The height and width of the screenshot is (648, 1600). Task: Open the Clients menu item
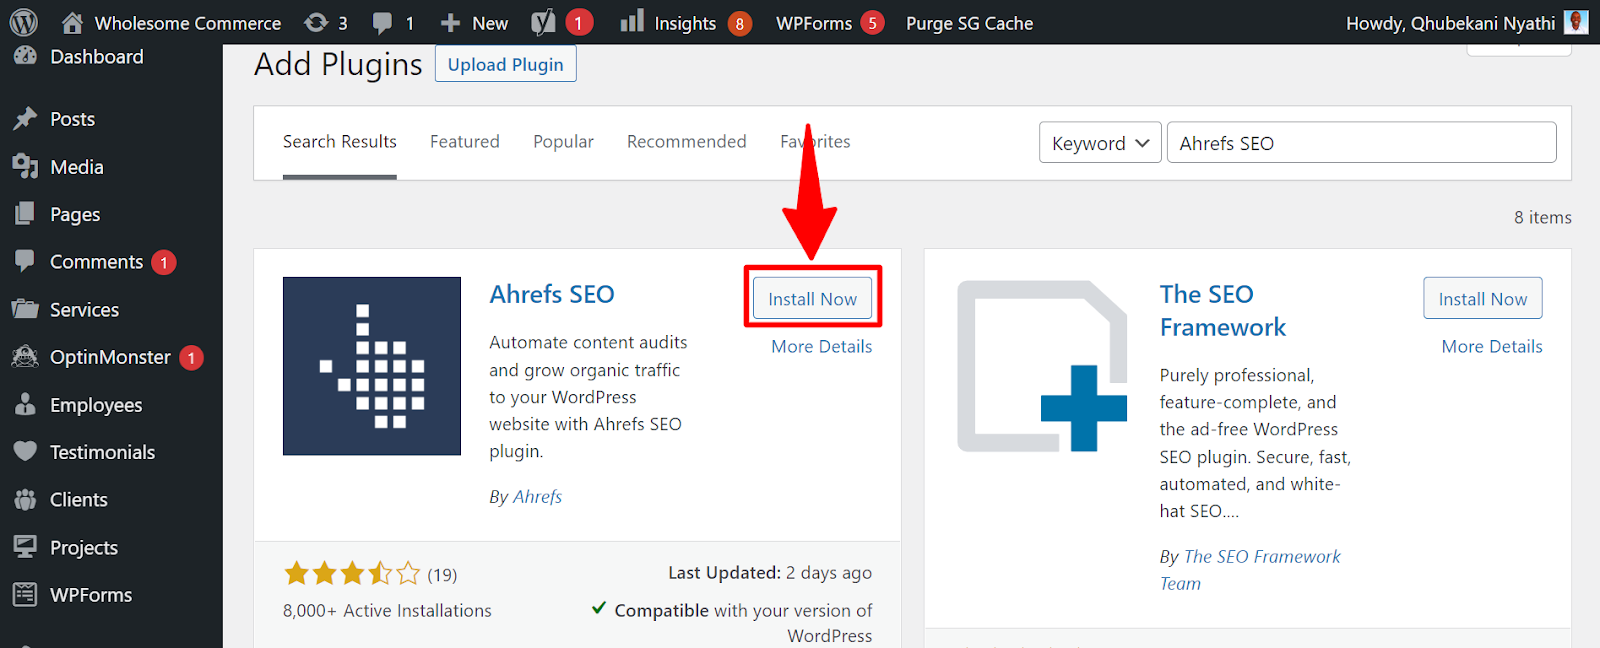tap(79, 500)
